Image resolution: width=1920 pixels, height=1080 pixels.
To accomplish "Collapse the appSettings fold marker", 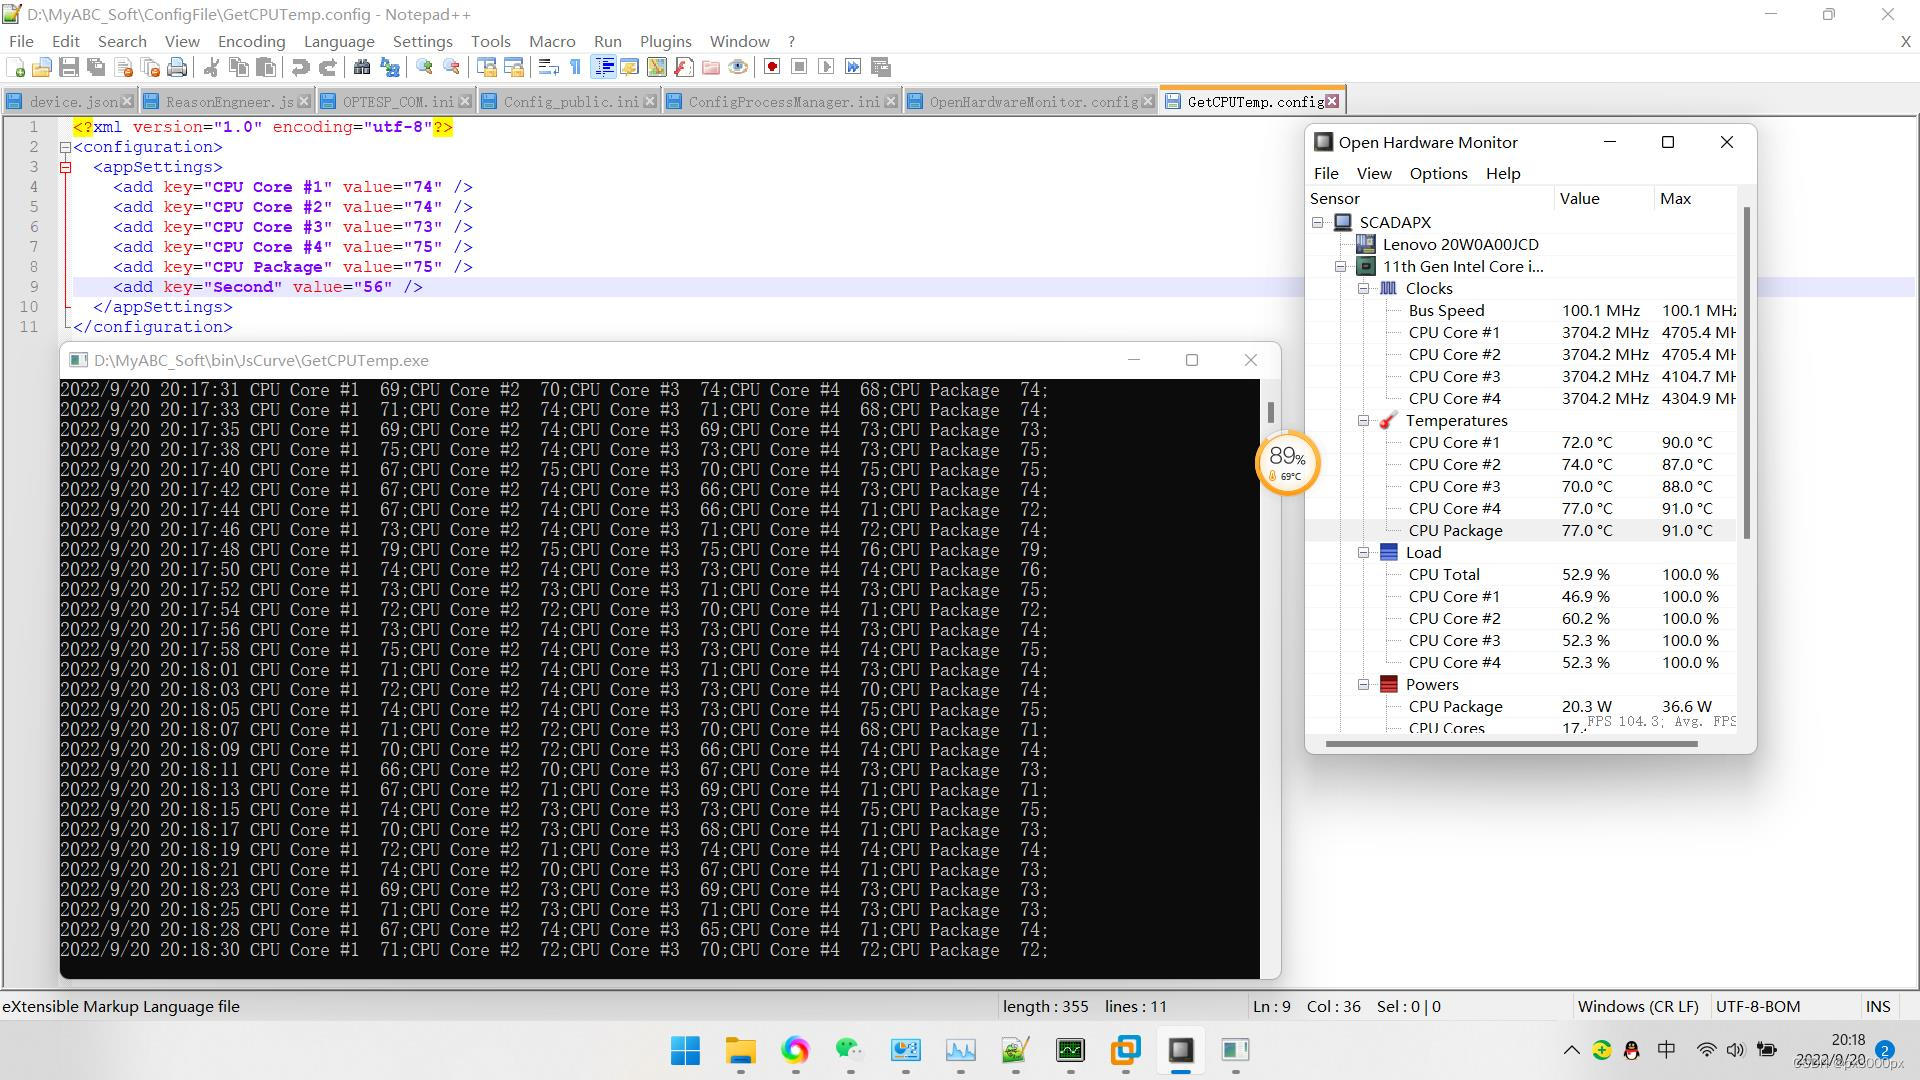I will (x=66, y=167).
